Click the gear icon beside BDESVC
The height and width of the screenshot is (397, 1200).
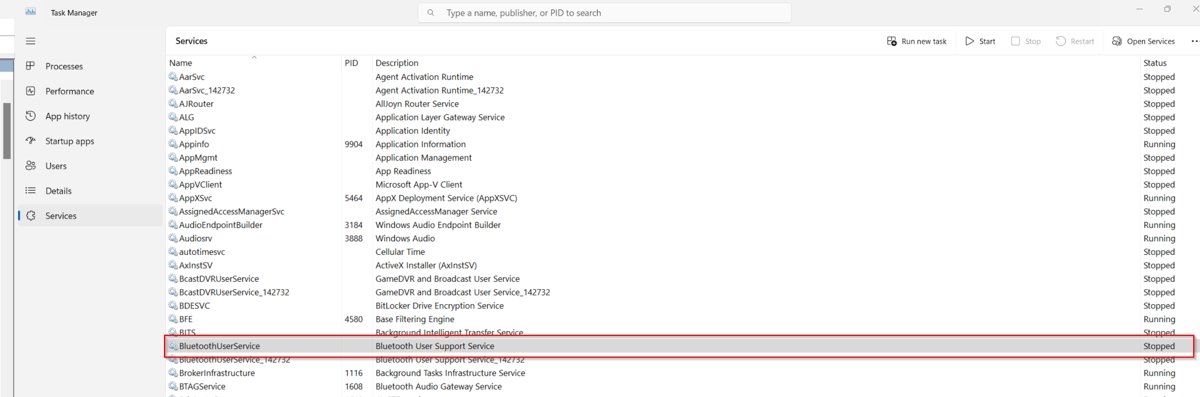(174, 306)
